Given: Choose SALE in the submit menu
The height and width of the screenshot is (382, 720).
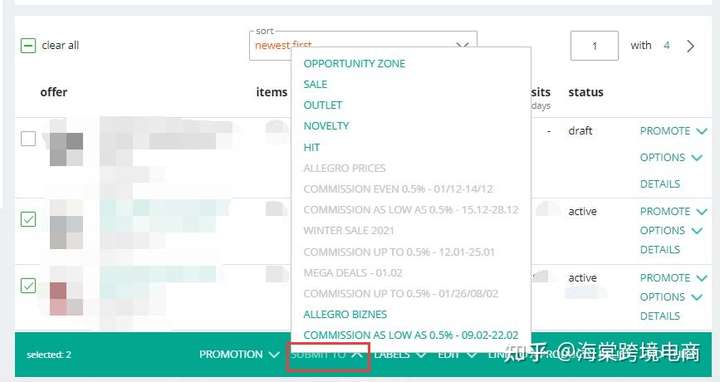Looking at the screenshot, I should [x=315, y=84].
